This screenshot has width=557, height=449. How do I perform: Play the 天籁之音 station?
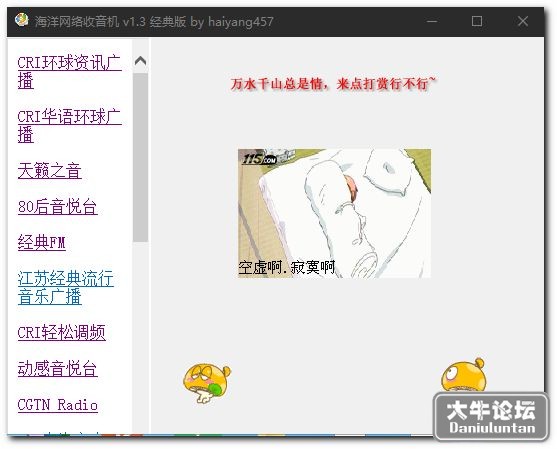tap(50, 171)
